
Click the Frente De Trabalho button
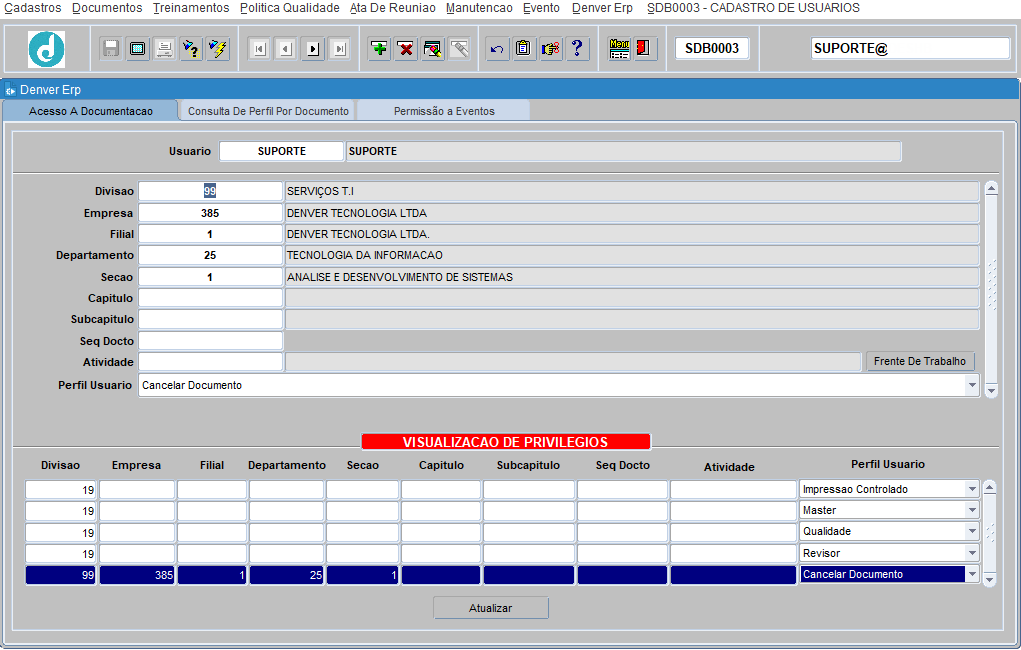point(920,361)
